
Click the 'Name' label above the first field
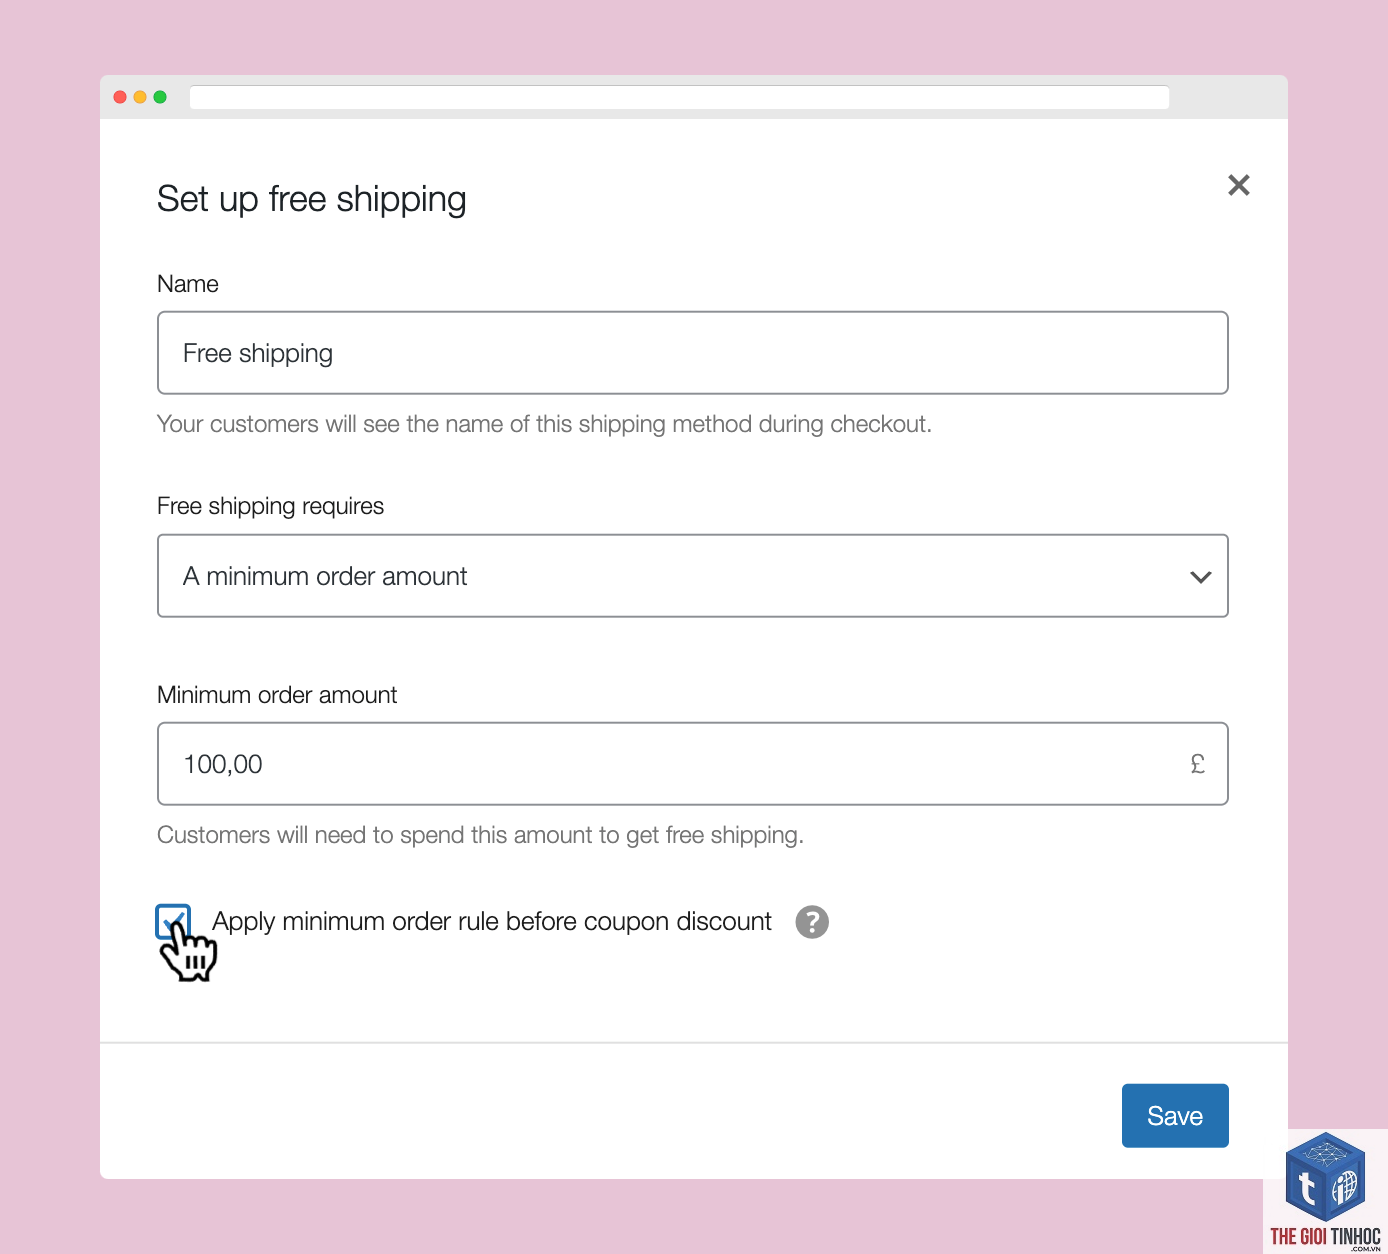188,284
